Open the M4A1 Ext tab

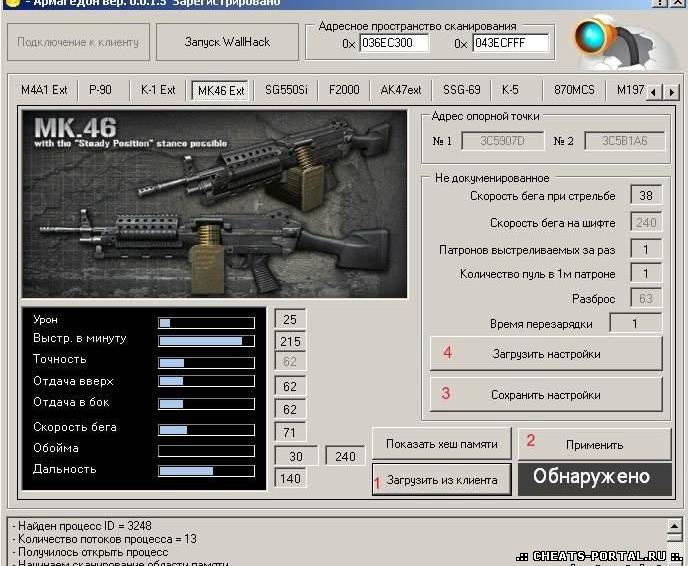click(x=44, y=90)
